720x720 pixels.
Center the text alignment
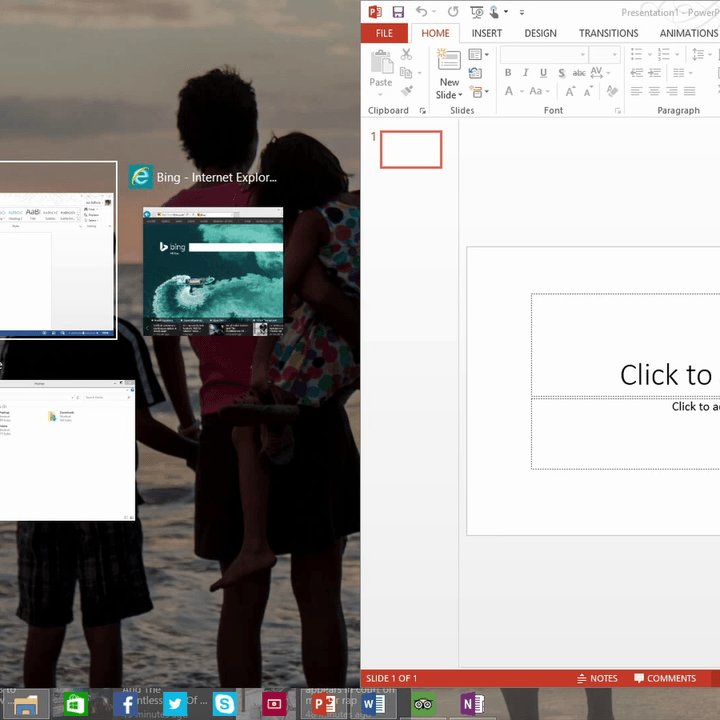(654, 91)
